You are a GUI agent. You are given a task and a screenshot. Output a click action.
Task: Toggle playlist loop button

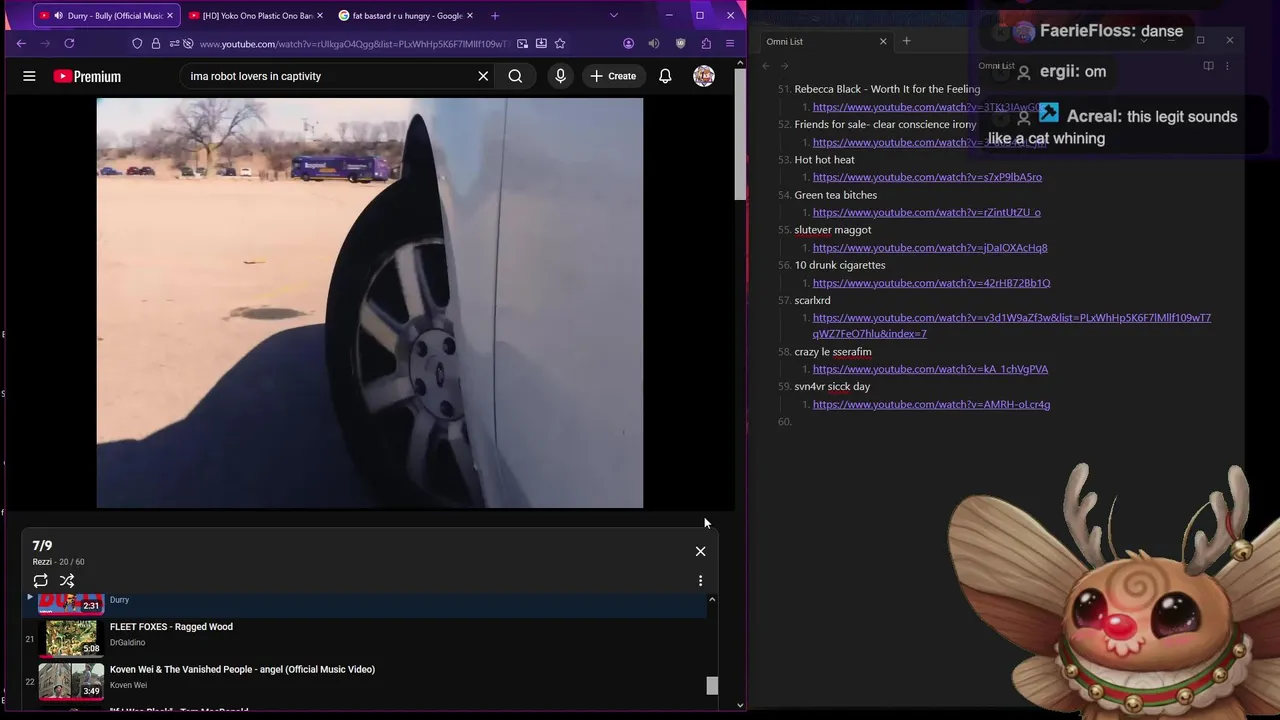41,581
